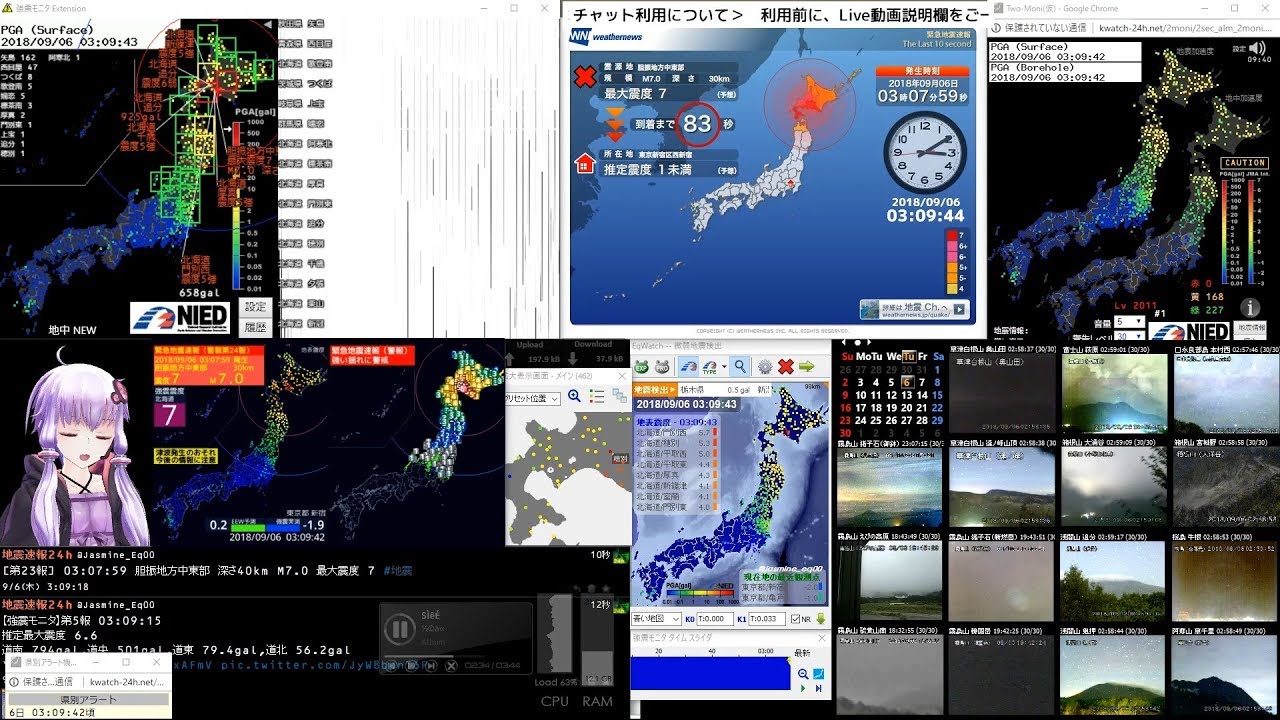Open EqWatch magnifier search tool
The width and height of the screenshot is (1280, 720).
coord(739,367)
